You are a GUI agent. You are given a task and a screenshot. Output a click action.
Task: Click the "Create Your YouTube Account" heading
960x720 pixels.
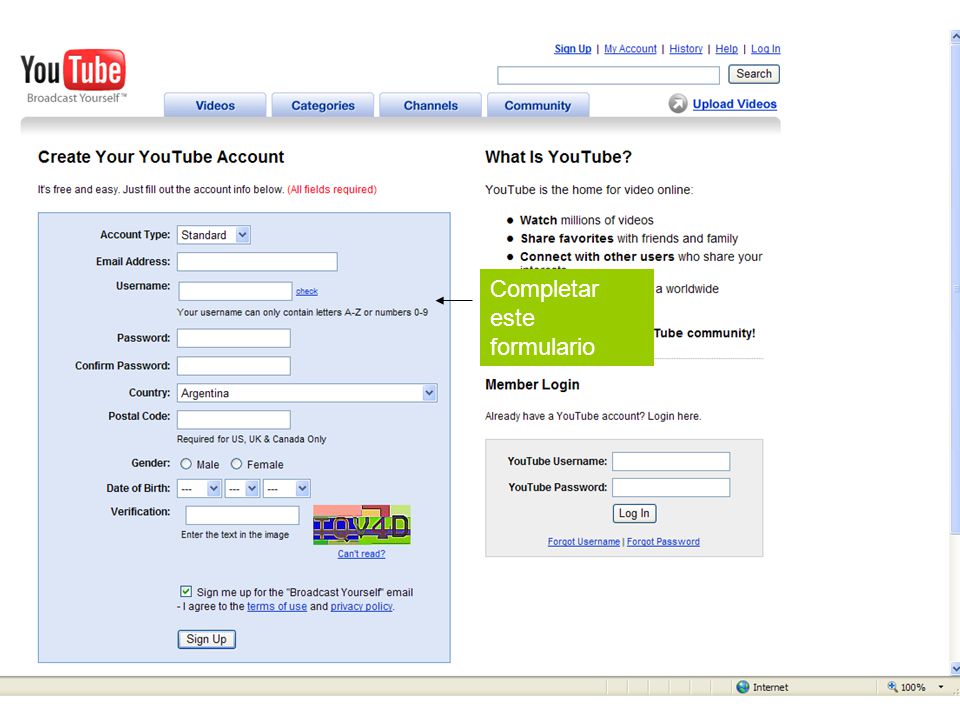click(x=161, y=157)
